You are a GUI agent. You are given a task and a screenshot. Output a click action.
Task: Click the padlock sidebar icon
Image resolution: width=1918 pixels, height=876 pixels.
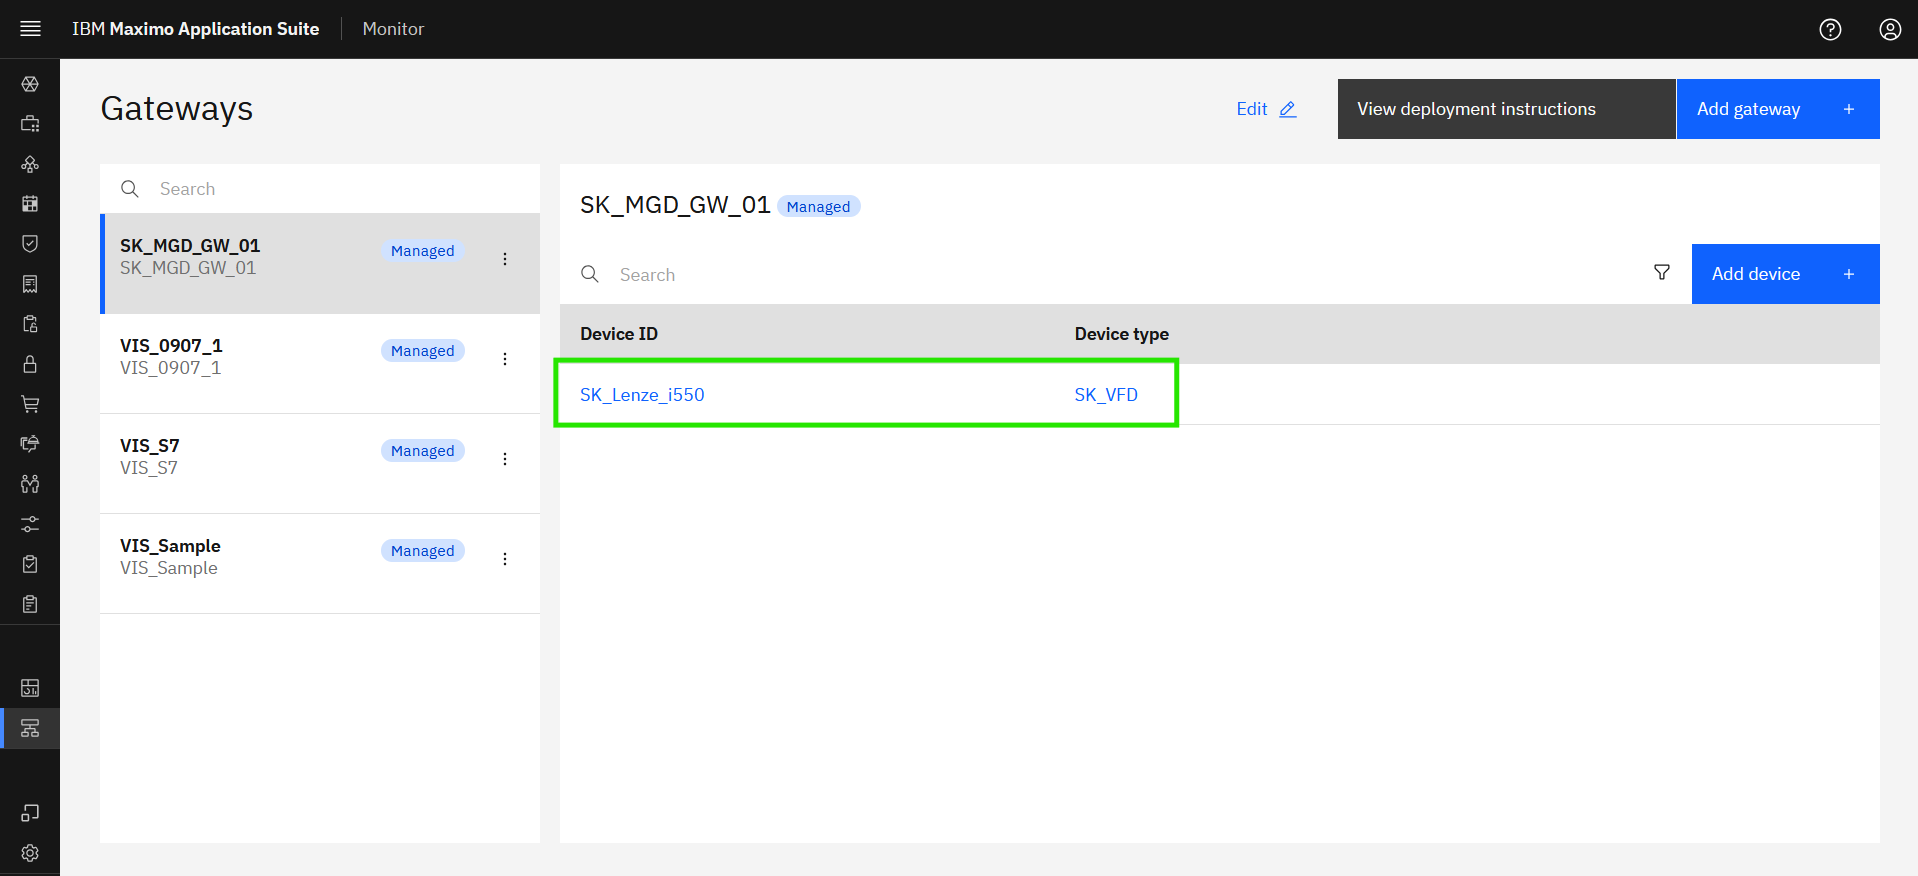(x=30, y=364)
